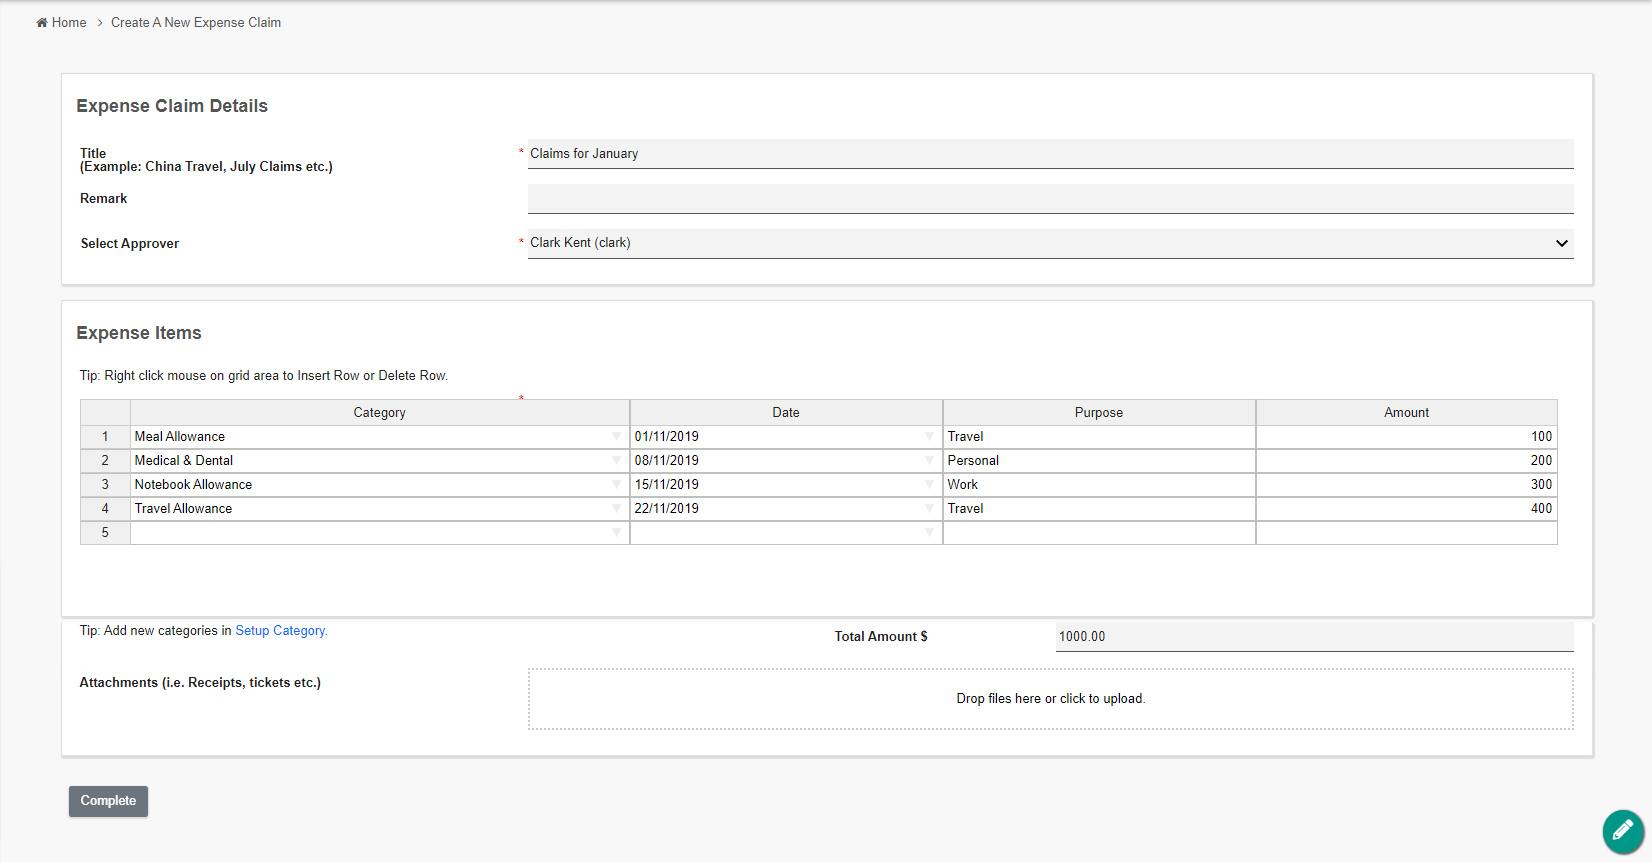Click the Home icon in breadcrumb
Image resolution: width=1652 pixels, height=862 pixels.
coord(42,23)
